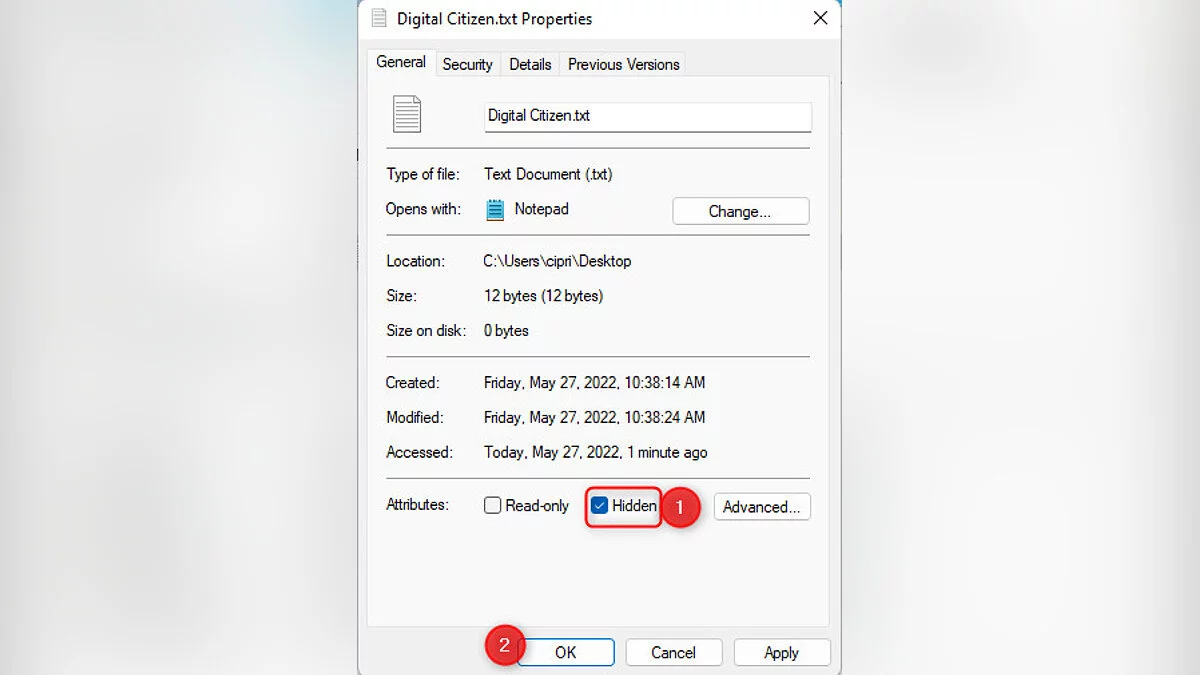Go to the Previous Versions tab
Viewport: 1200px width, 675px height.
(623, 64)
